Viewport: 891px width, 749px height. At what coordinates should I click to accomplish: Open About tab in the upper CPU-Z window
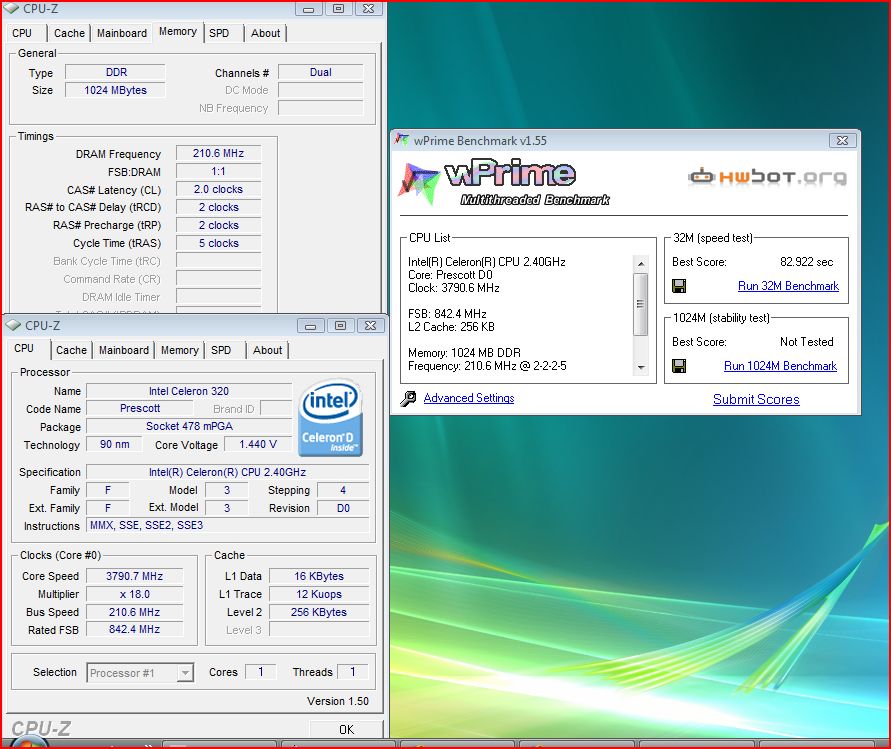[265, 33]
